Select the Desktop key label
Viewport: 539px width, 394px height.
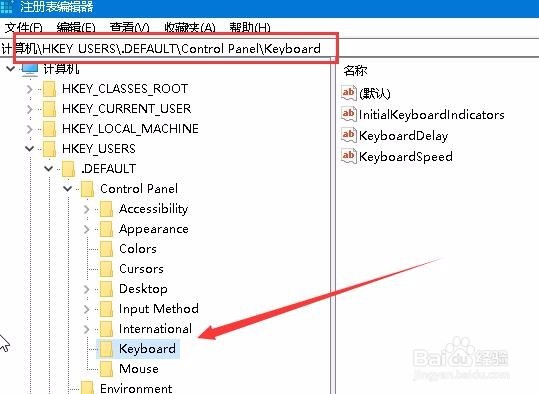click(x=143, y=289)
